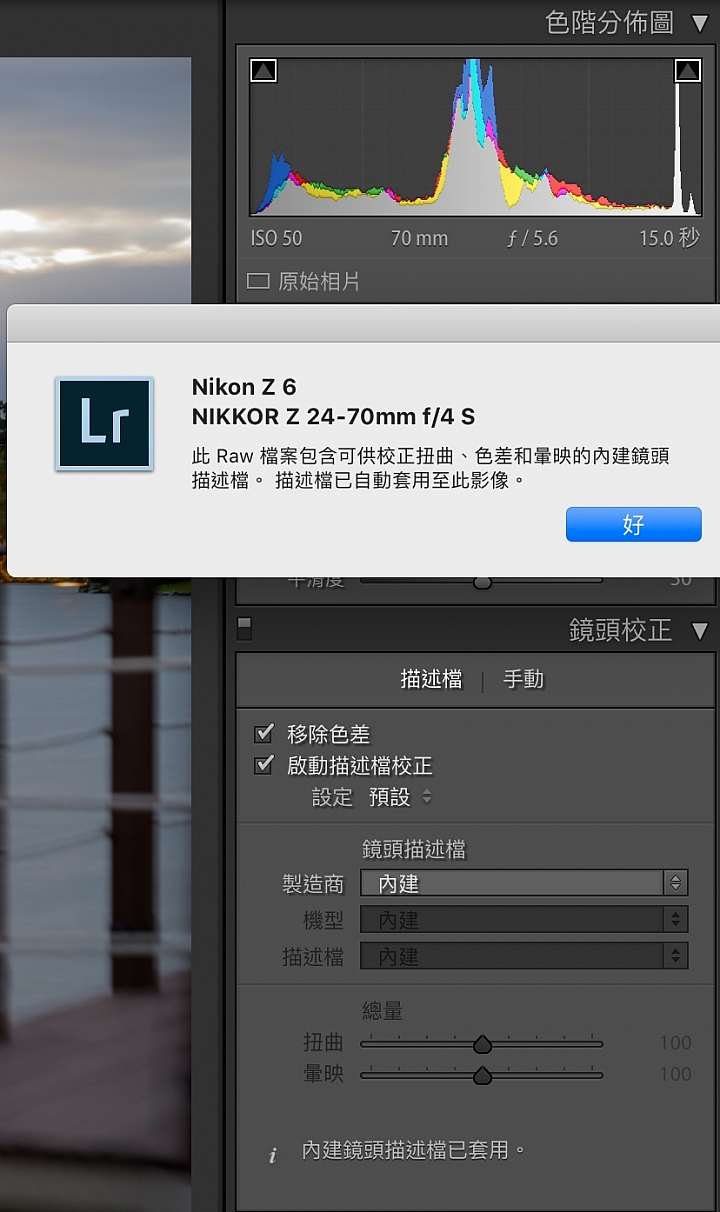Open the 製造商 dropdown

coord(524,883)
